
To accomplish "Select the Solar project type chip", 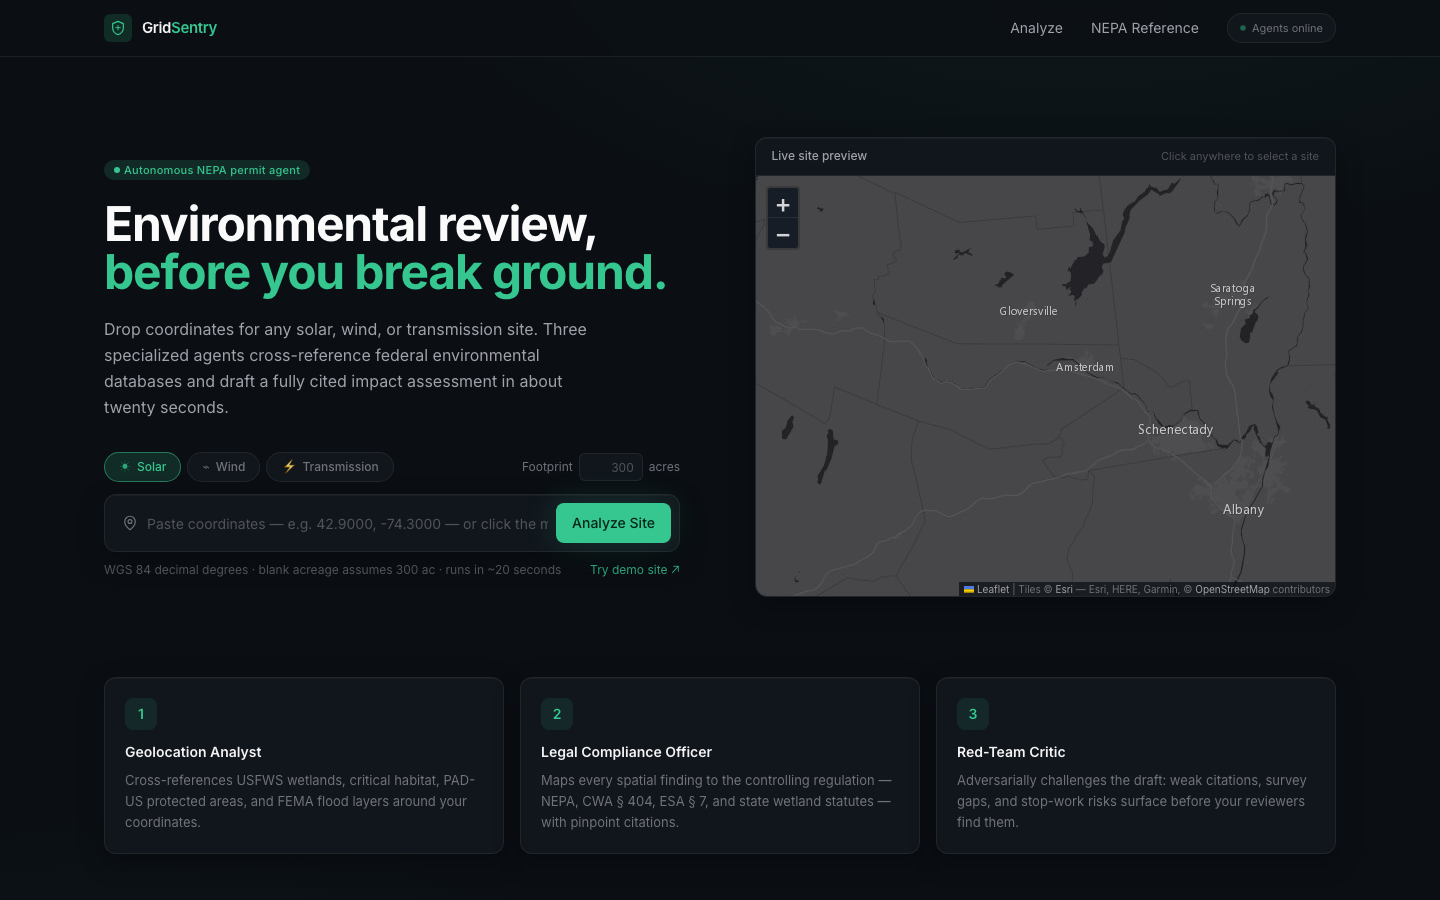I will (142, 467).
